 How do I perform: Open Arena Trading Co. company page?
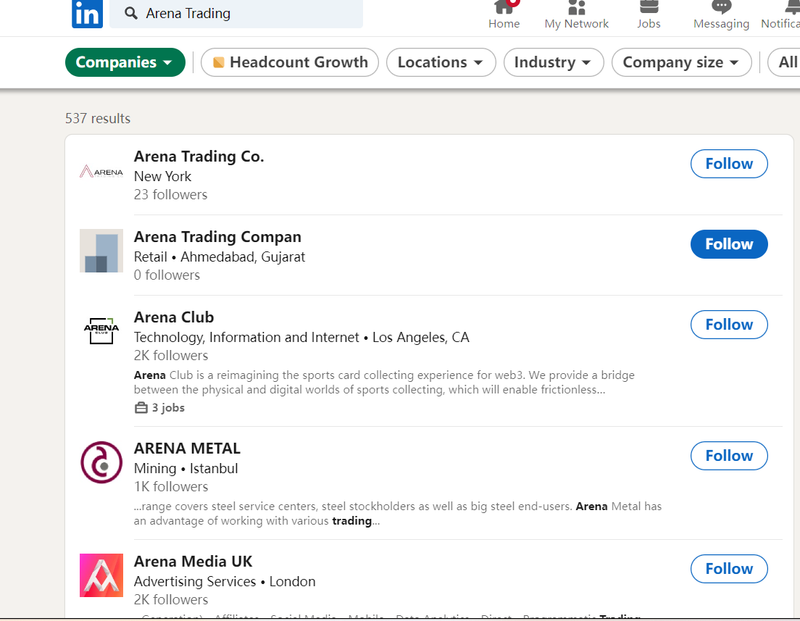coord(199,156)
